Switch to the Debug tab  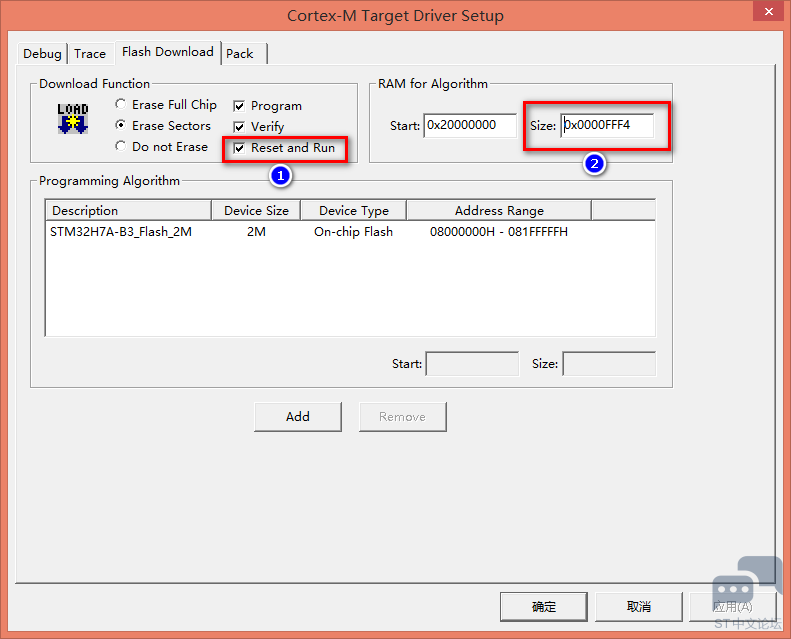(x=42, y=53)
